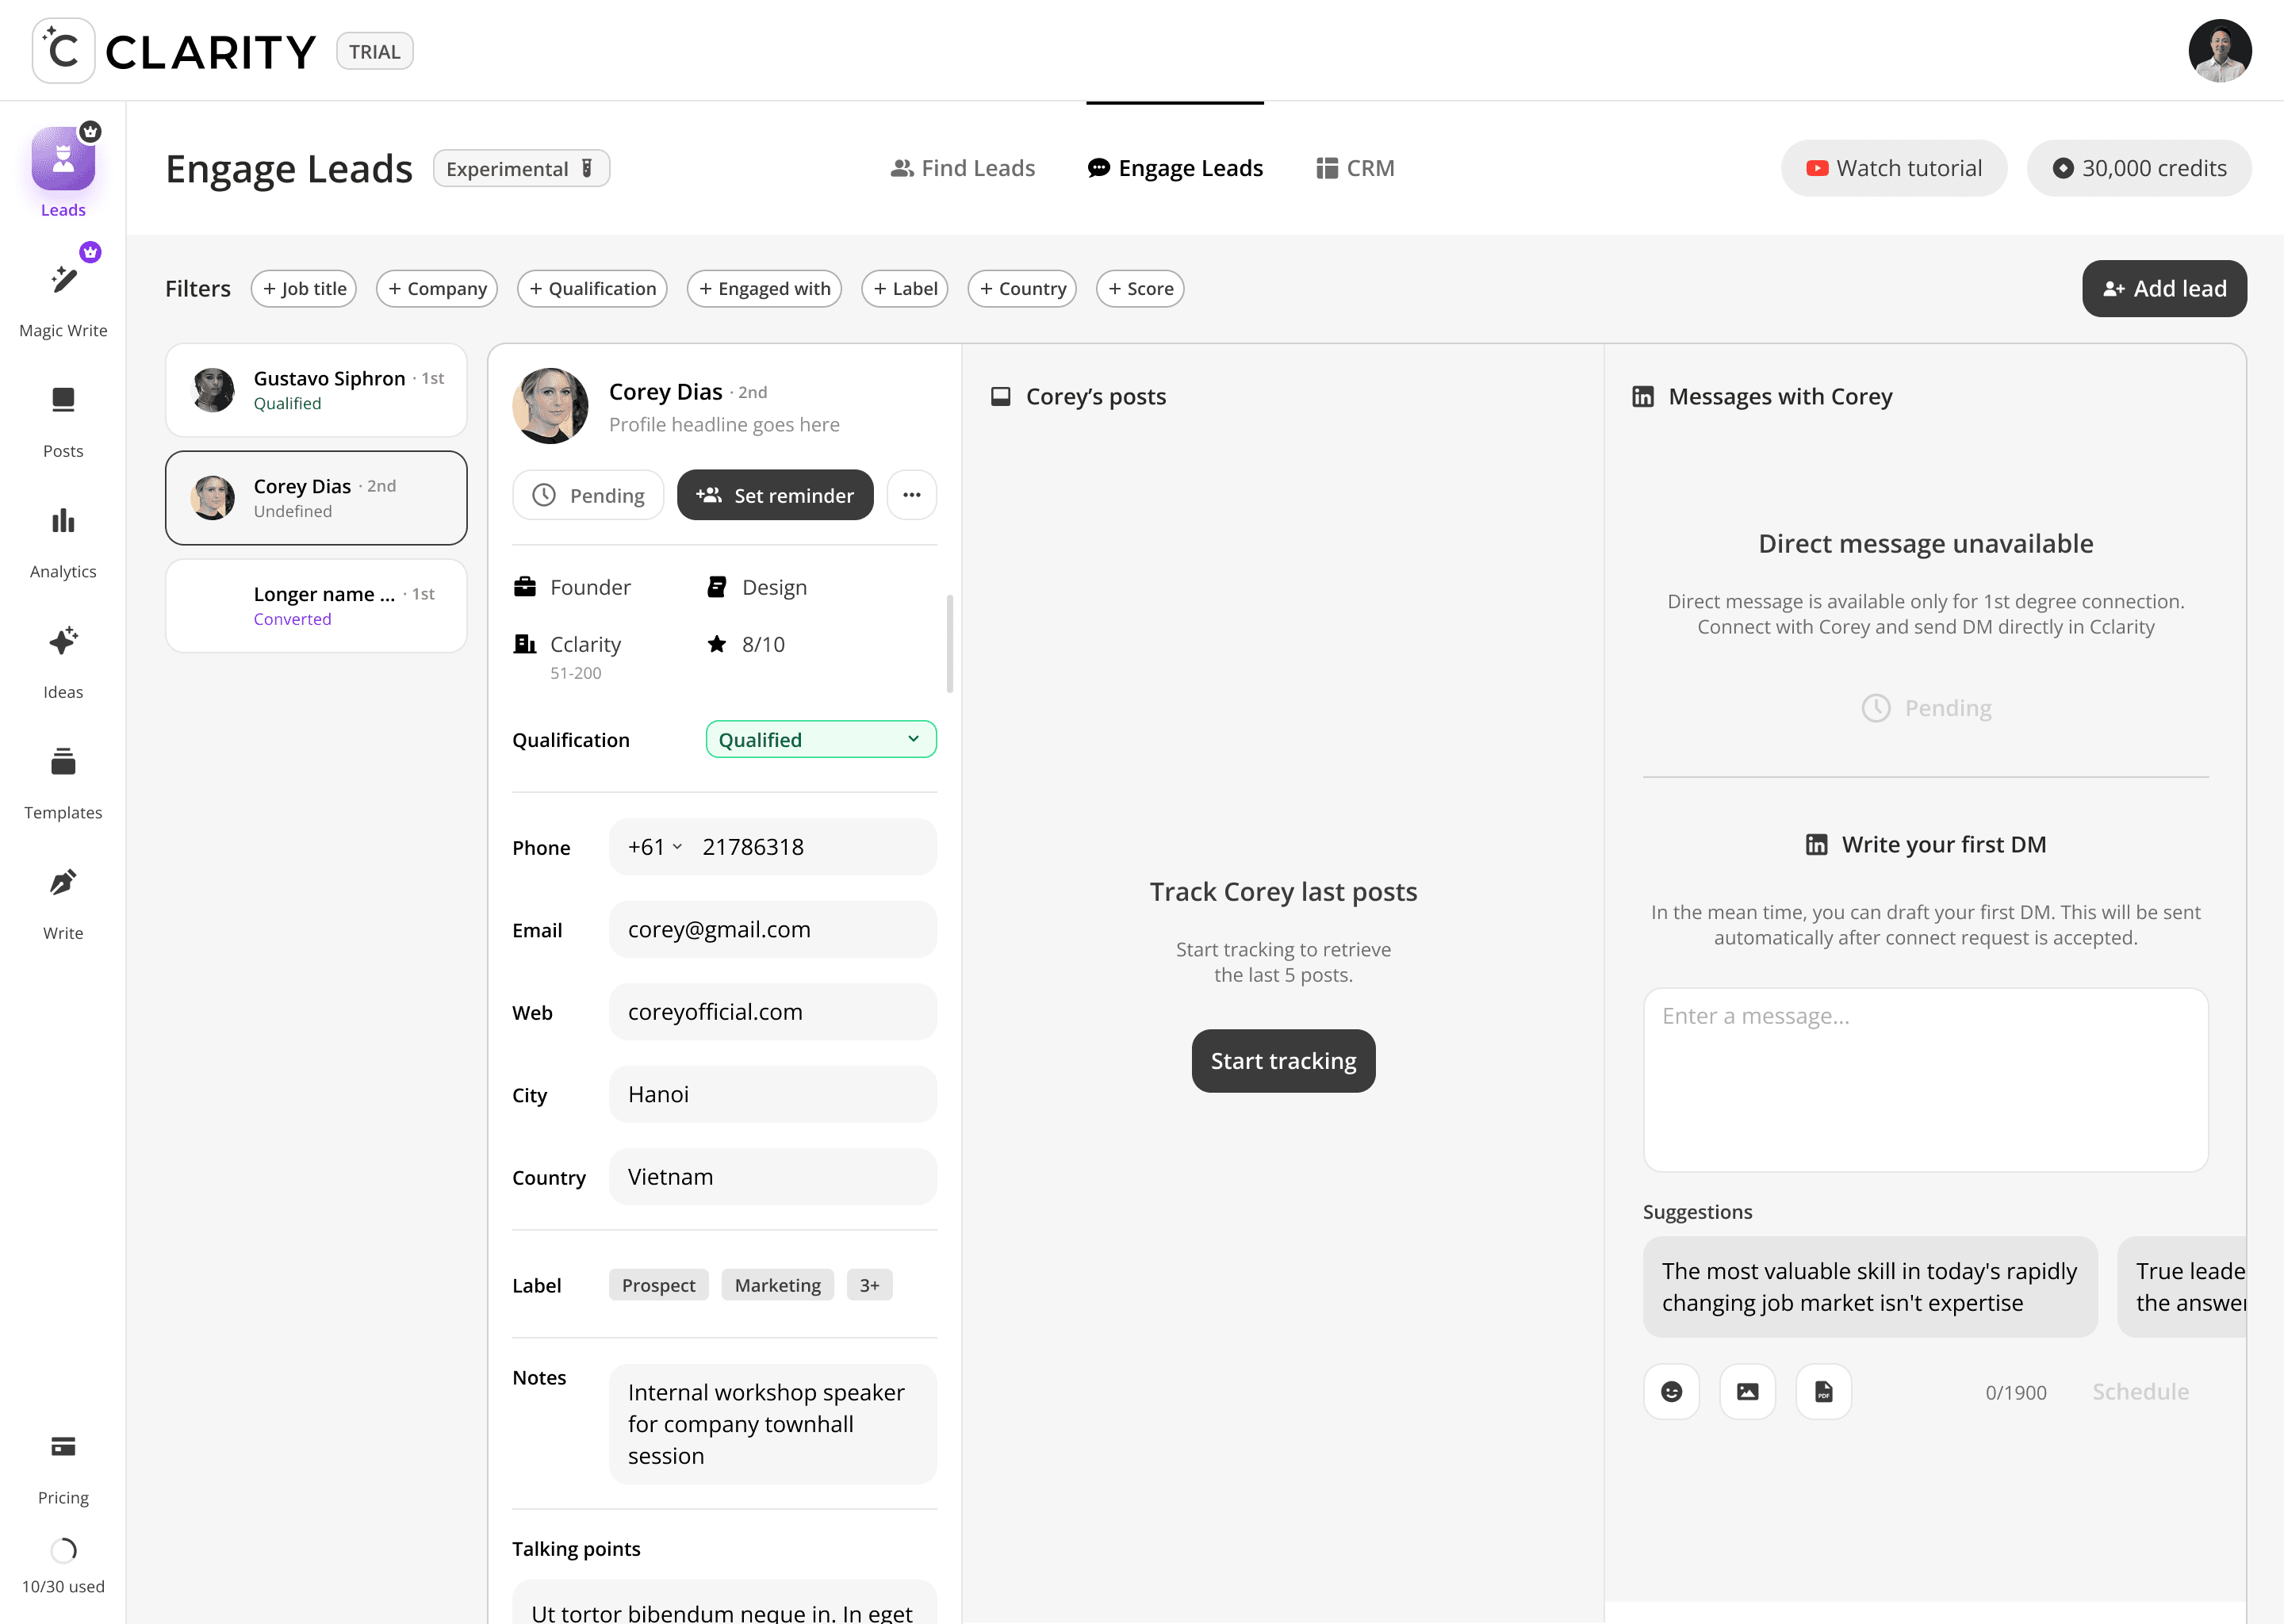The image size is (2284, 1624).
Task: Open the Analytics sidebar section
Action: [x=63, y=522]
